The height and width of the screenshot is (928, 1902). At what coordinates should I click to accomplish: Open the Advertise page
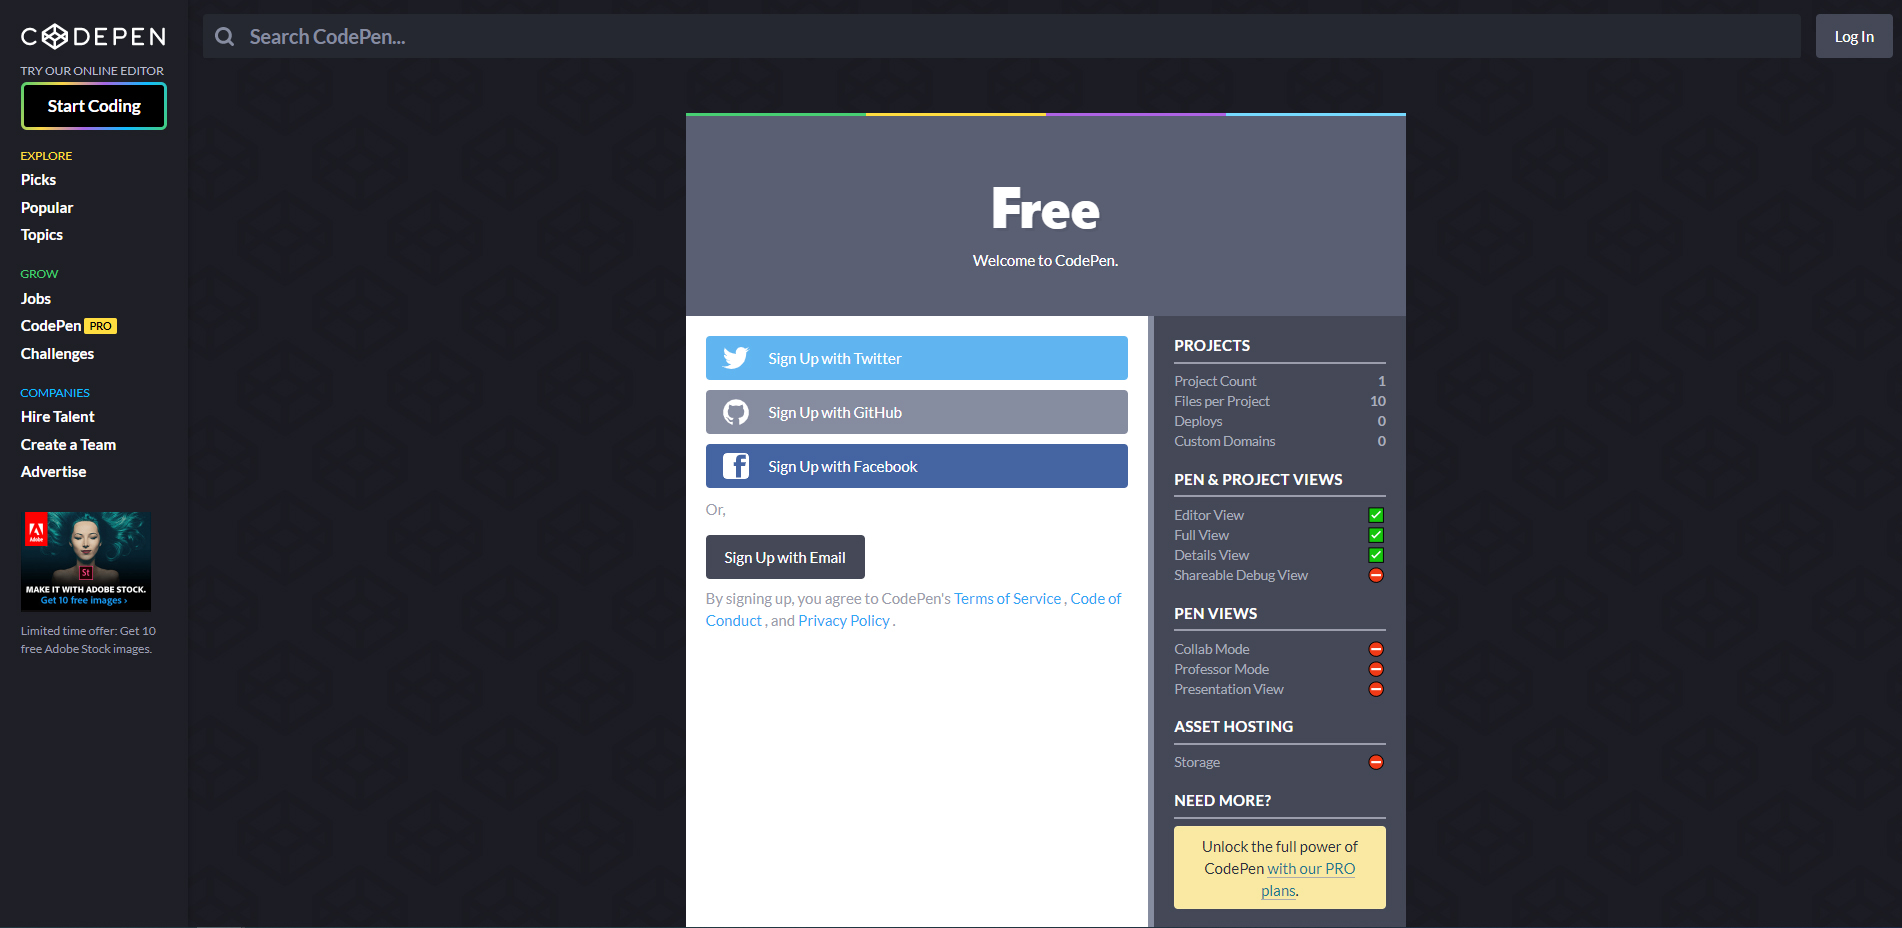click(53, 472)
